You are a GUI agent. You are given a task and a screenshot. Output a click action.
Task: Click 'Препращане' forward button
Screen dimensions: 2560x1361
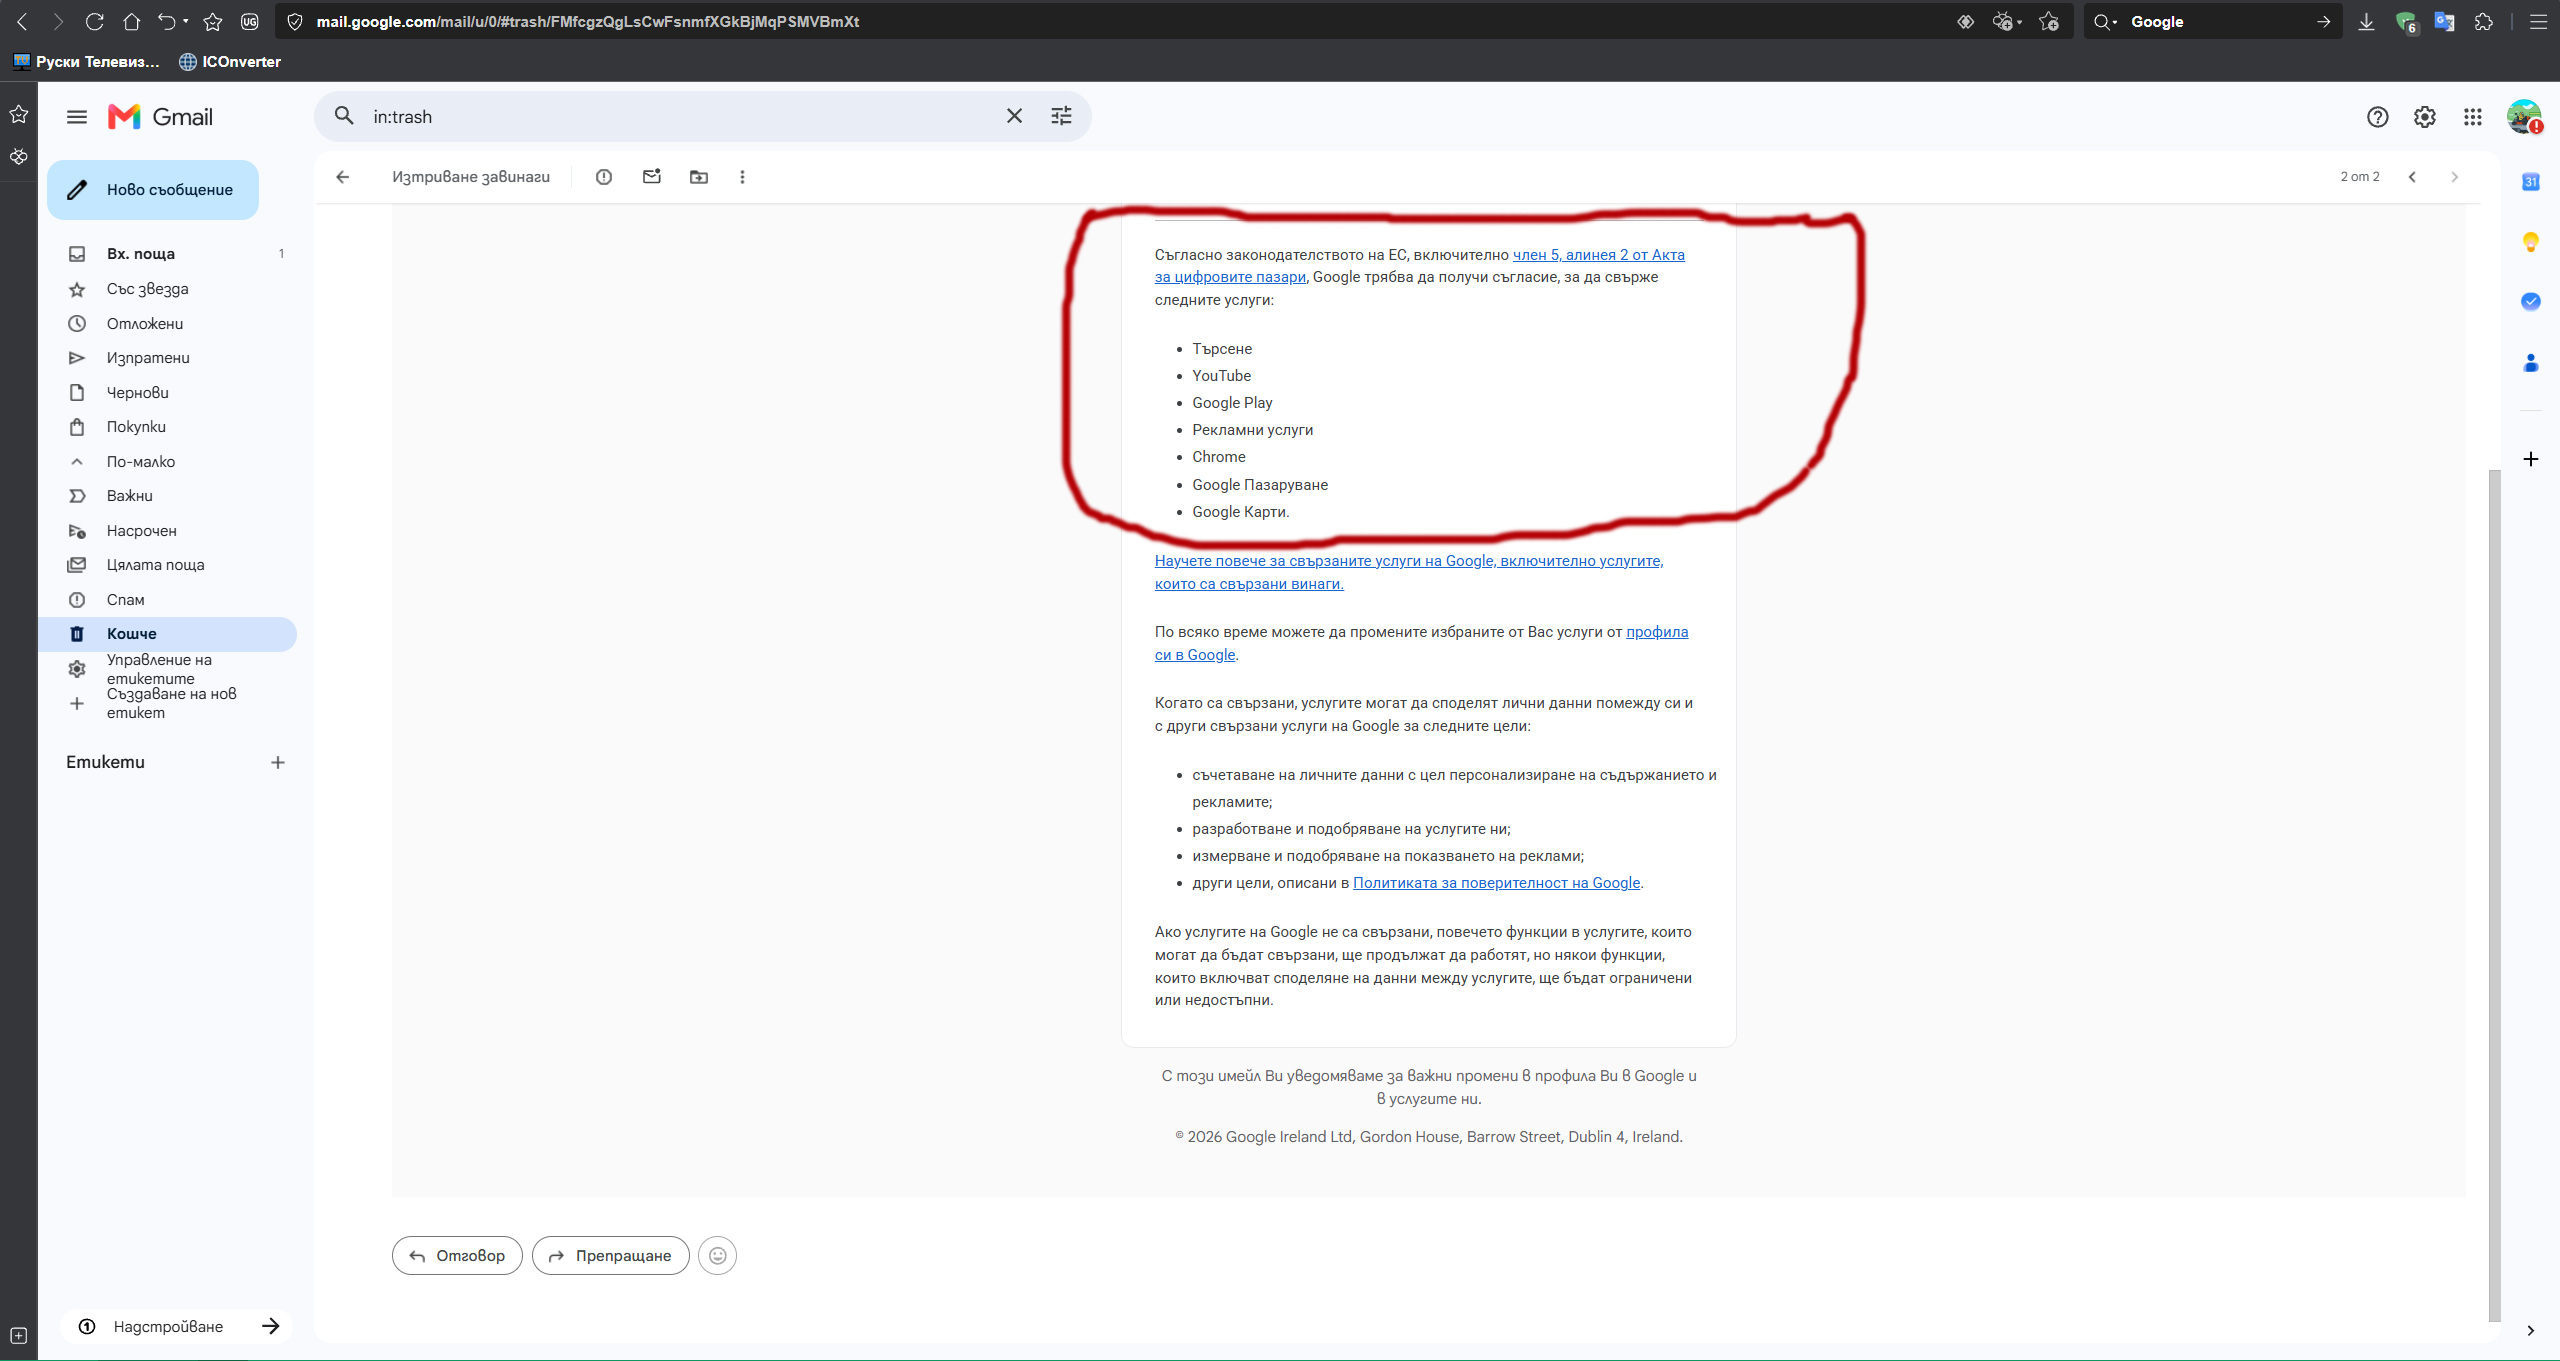click(611, 1256)
